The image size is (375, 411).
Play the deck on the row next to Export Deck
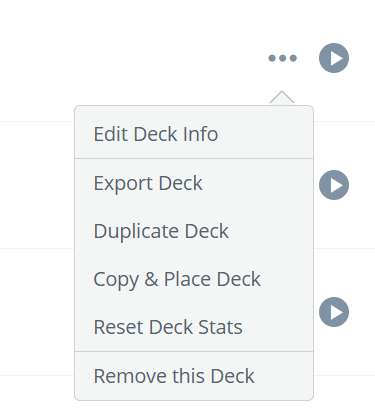(x=334, y=185)
